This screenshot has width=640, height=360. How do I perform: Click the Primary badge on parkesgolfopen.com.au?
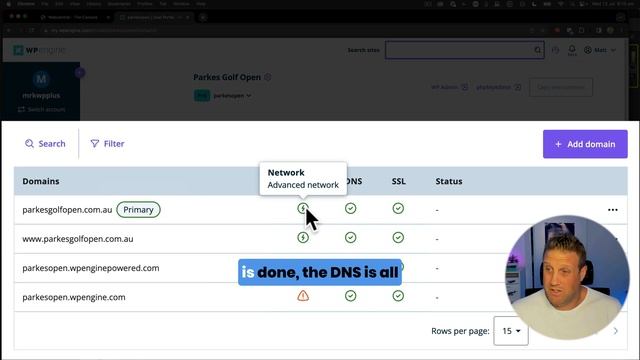(x=138, y=209)
